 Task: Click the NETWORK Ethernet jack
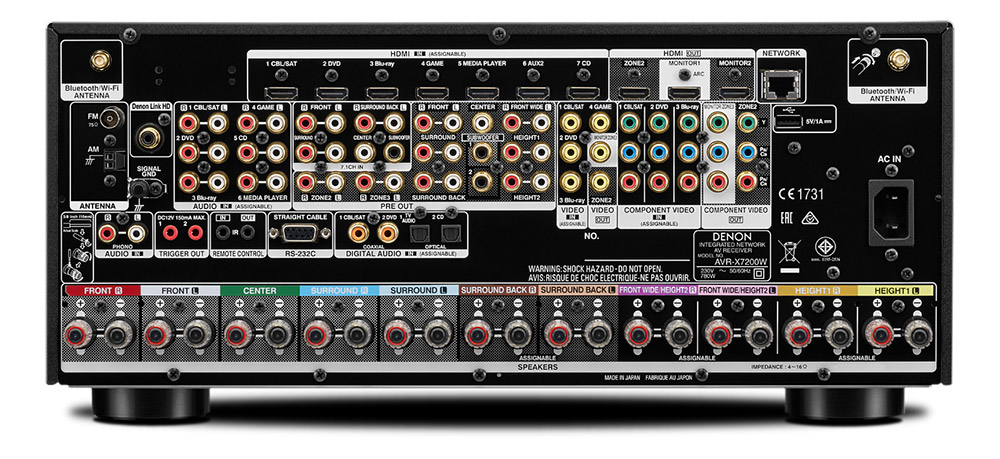pyautogui.click(x=781, y=84)
